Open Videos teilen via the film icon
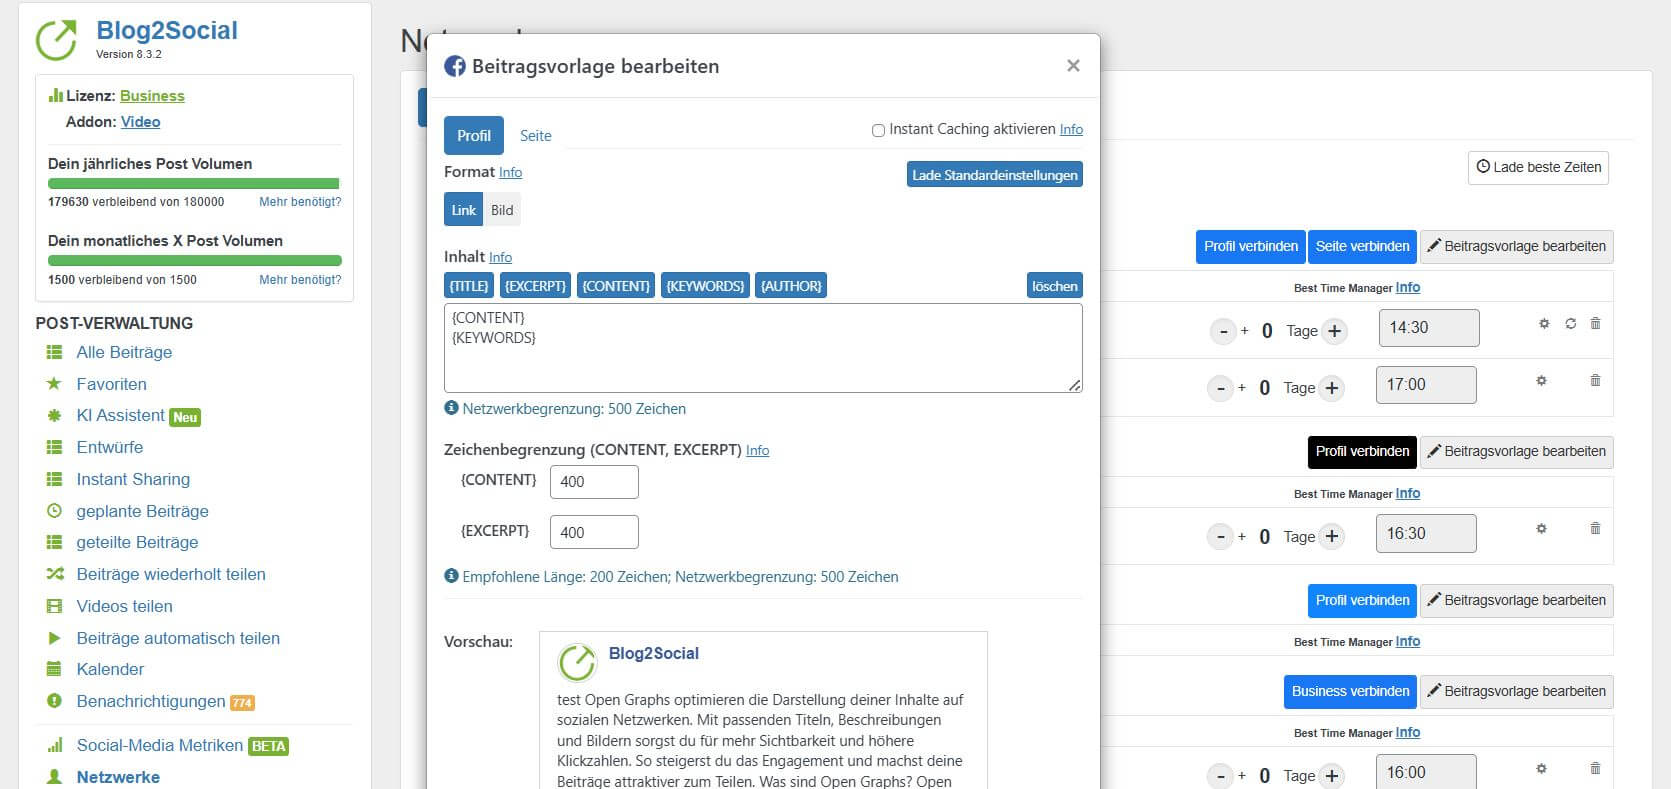 (54, 606)
